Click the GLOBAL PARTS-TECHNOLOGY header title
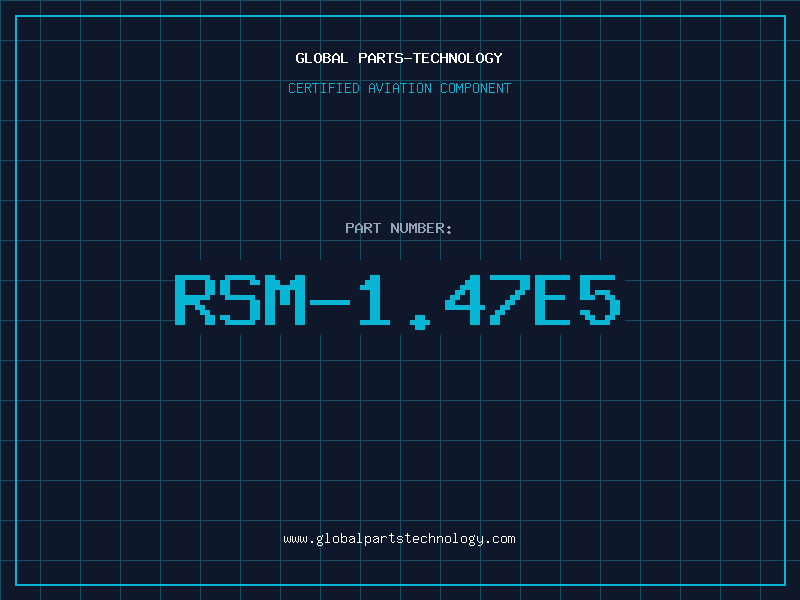The width and height of the screenshot is (800, 600). pos(399,58)
